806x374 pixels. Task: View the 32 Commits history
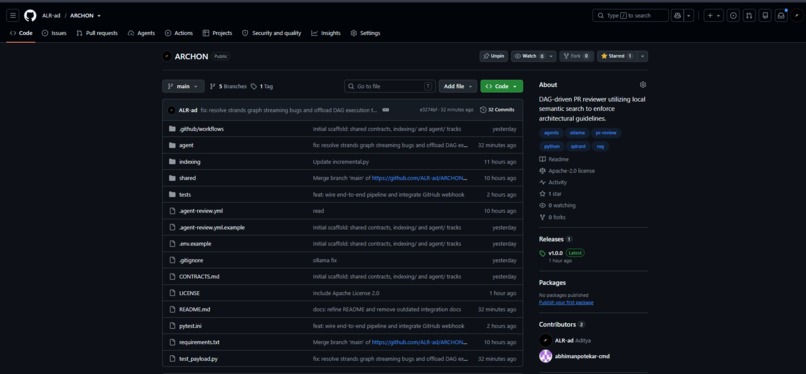coord(497,110)
